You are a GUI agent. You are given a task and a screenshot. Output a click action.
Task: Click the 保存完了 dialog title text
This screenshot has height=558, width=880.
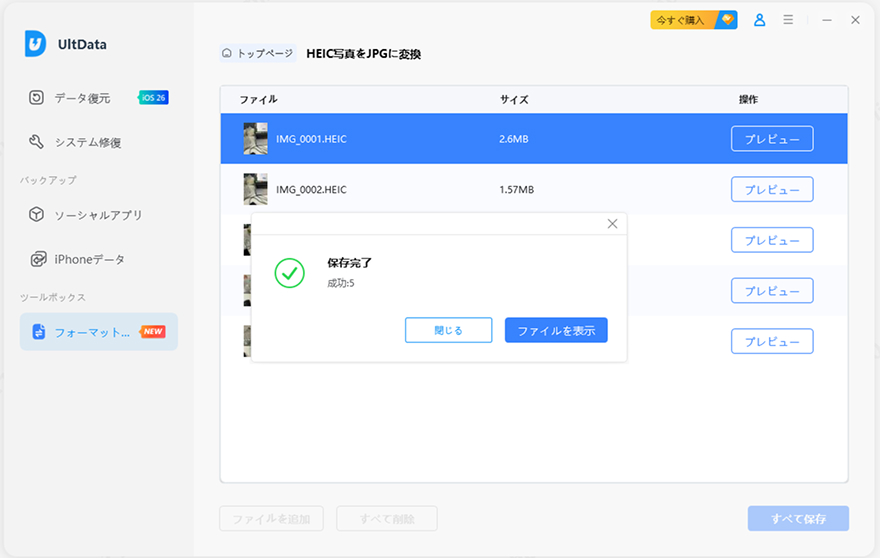click(349, 263)
